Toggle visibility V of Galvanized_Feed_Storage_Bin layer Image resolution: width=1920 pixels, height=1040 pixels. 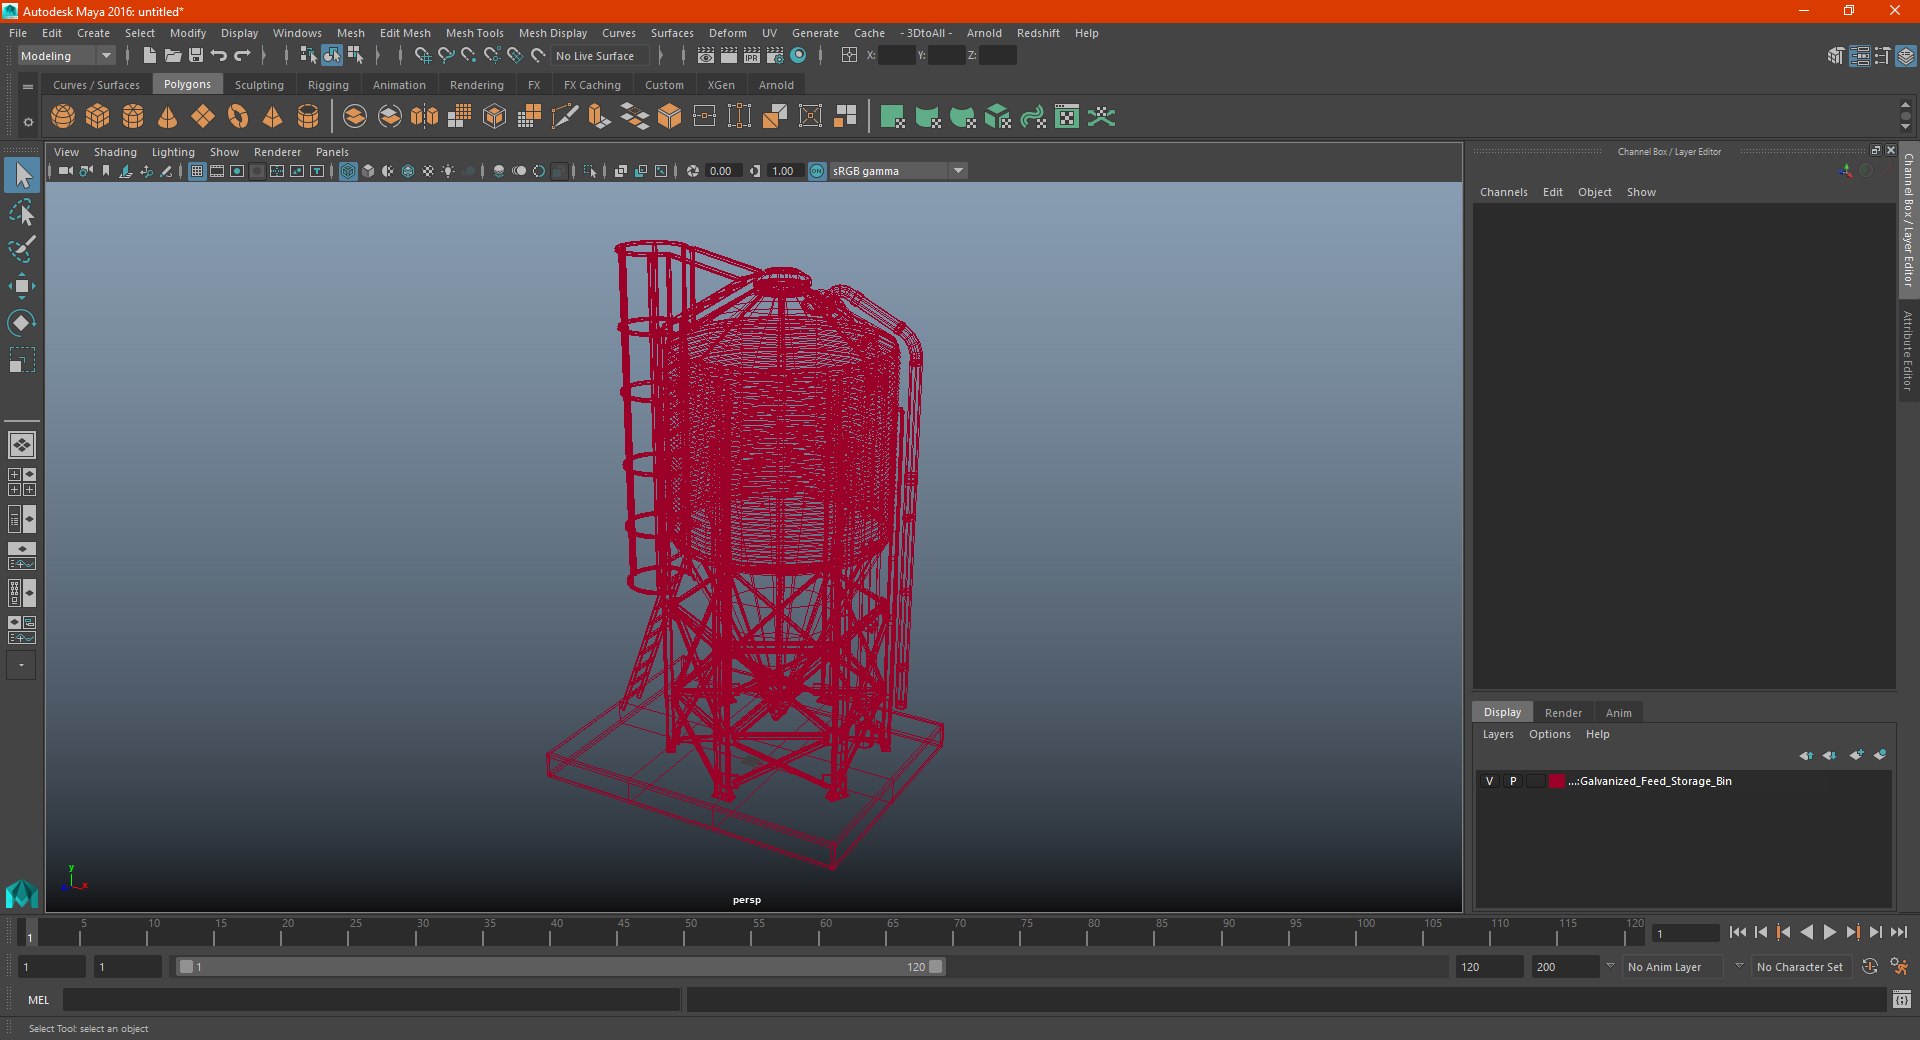coord(1489,781)
